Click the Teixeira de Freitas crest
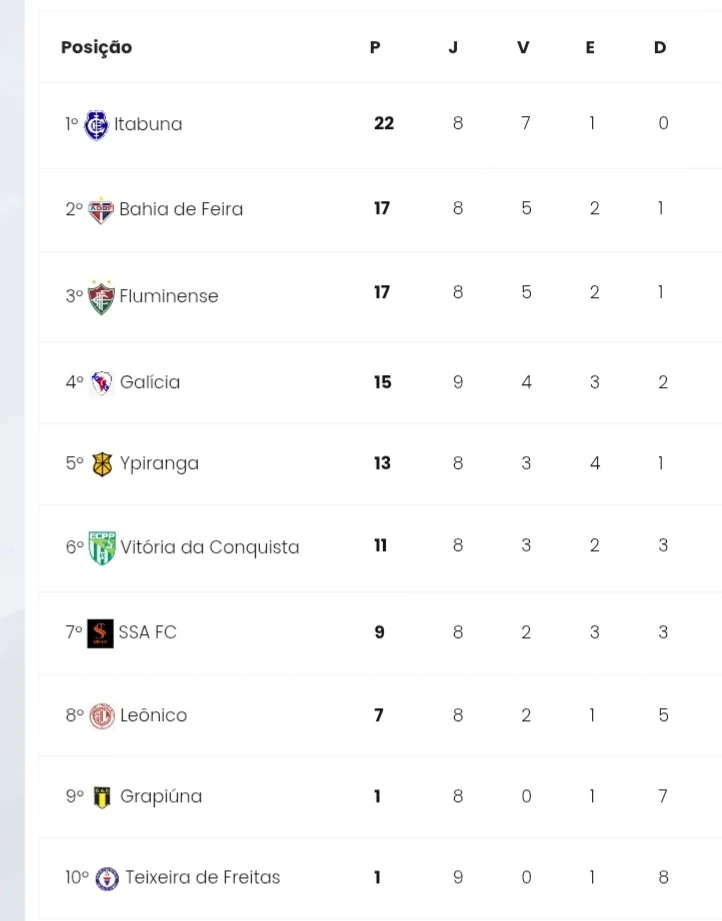 107,878
